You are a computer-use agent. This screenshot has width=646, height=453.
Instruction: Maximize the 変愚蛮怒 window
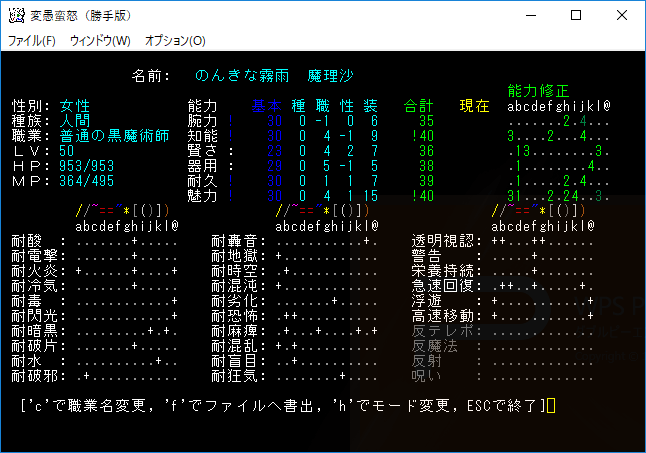click(x=575, y=16)
